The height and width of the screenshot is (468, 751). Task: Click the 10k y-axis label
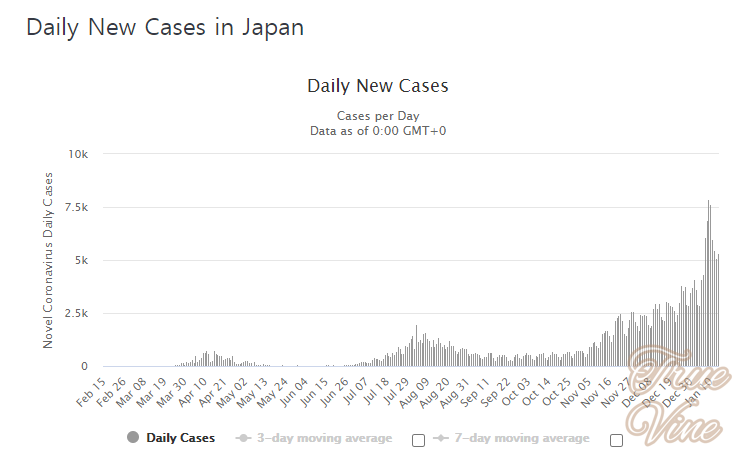[x=79, y=154]
